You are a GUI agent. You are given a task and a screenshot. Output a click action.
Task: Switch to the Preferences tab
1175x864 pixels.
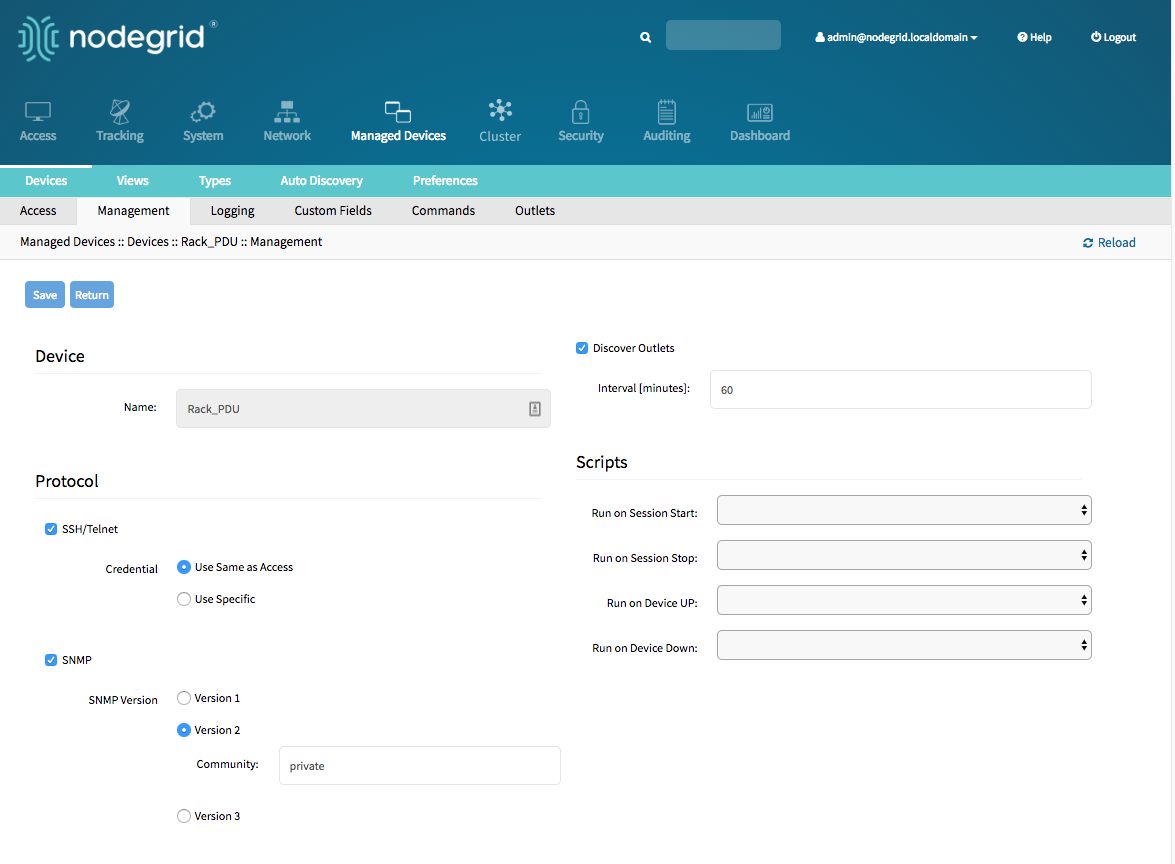[445, 181]
